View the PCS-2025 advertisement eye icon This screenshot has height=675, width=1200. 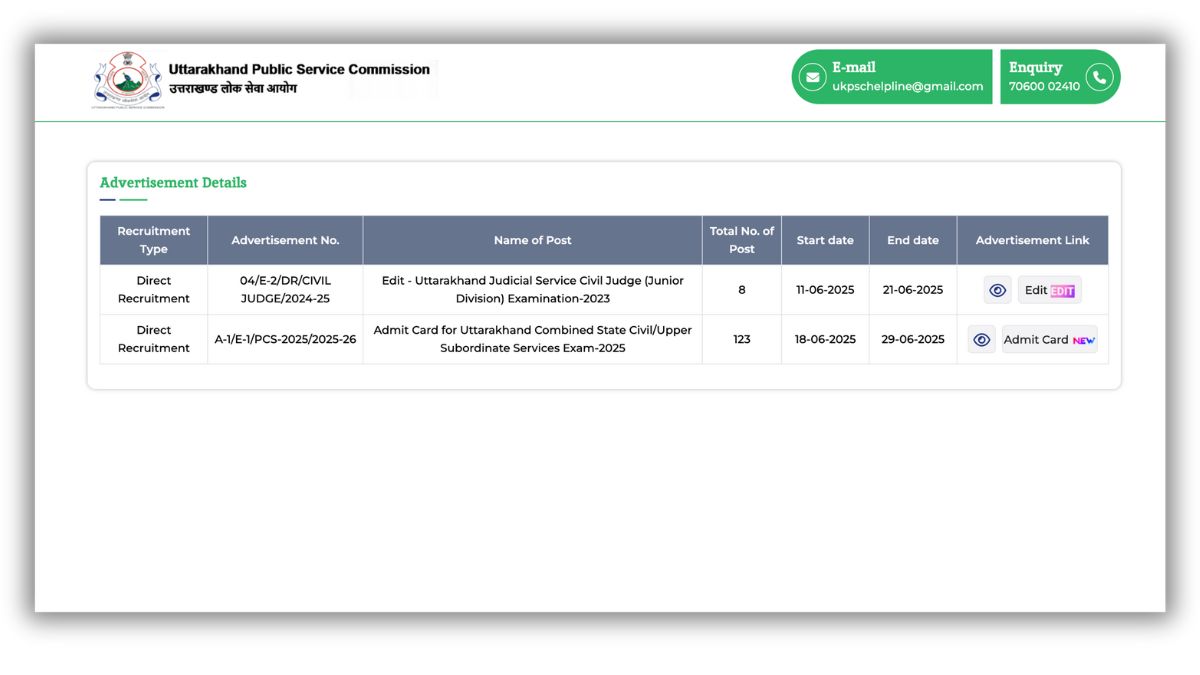[982, 339]
